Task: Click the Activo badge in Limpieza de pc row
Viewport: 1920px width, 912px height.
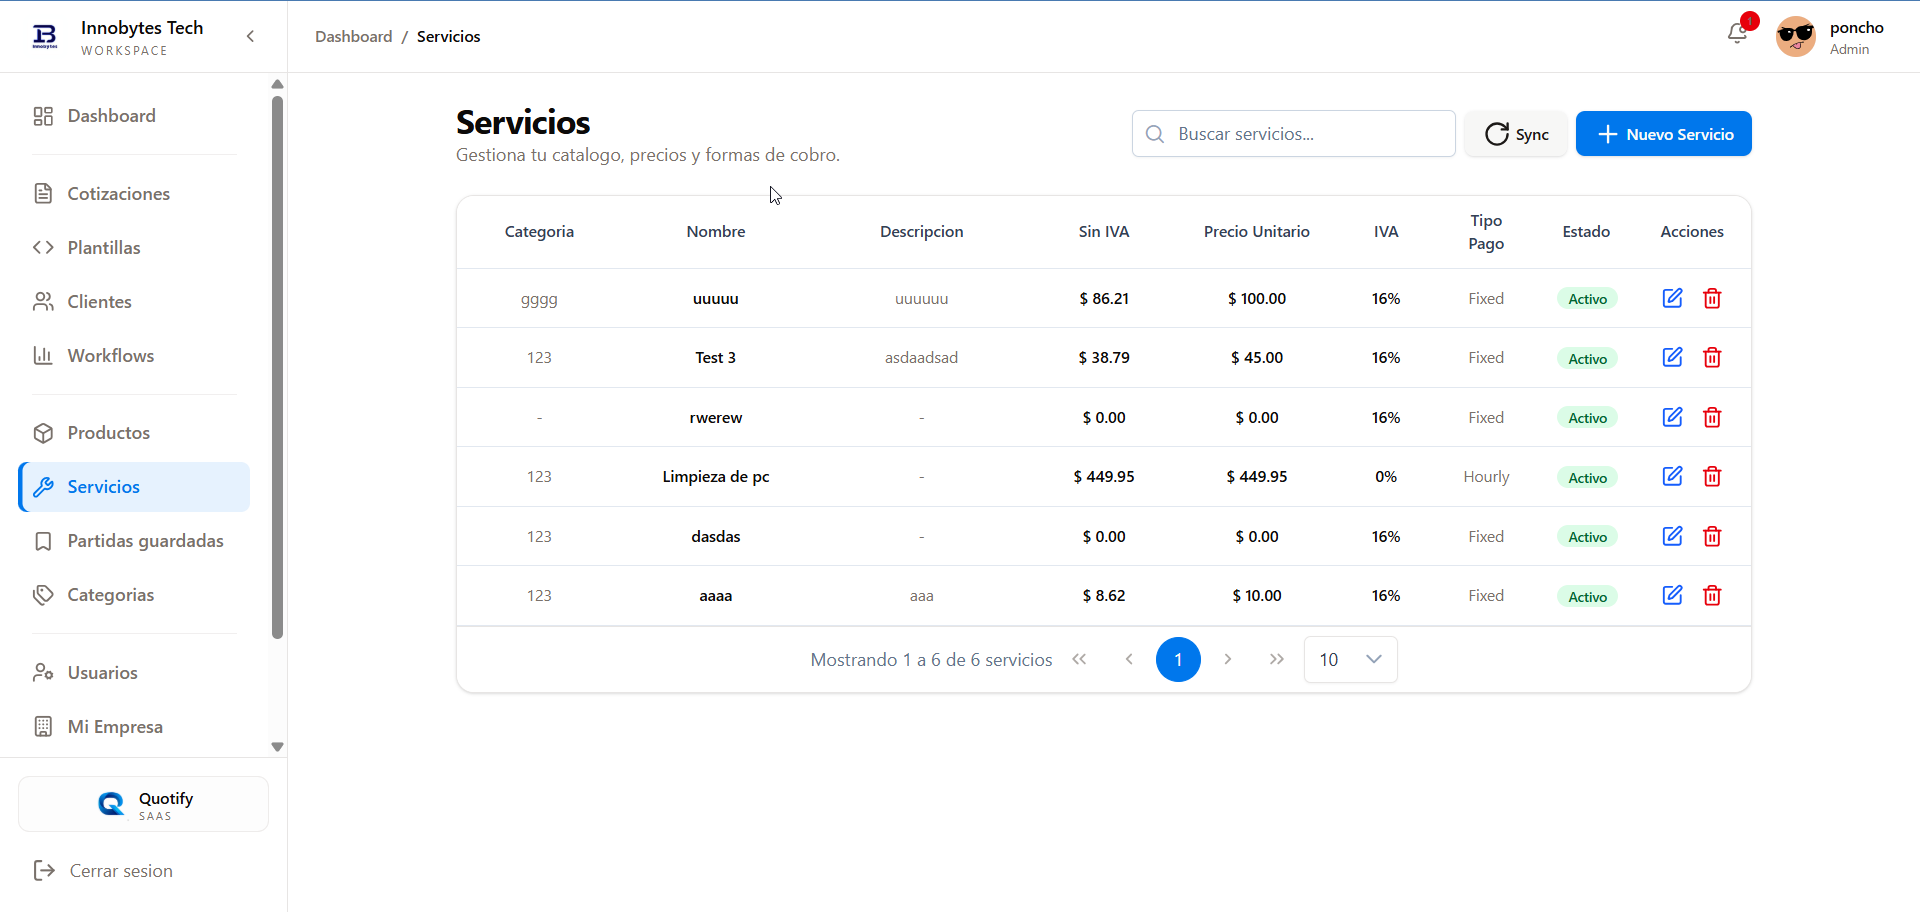Action: coord(1587,478)
